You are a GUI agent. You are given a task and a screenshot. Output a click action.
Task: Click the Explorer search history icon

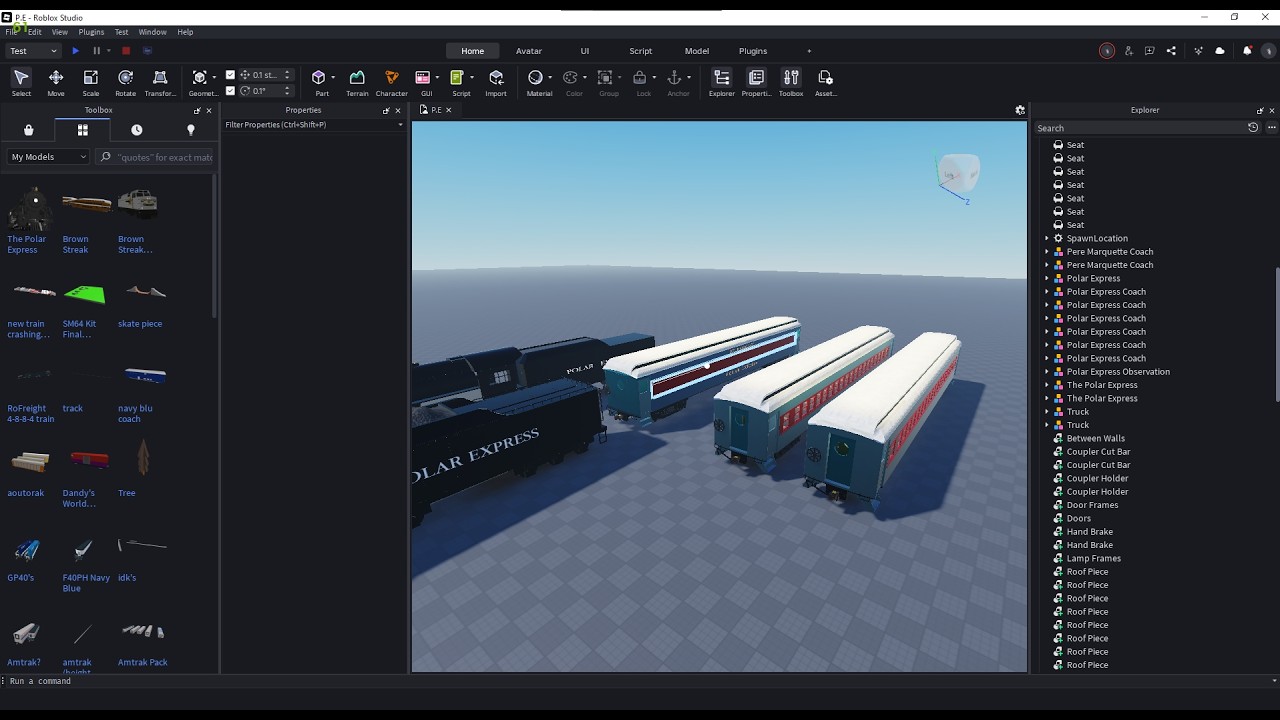click(1253, 128)
